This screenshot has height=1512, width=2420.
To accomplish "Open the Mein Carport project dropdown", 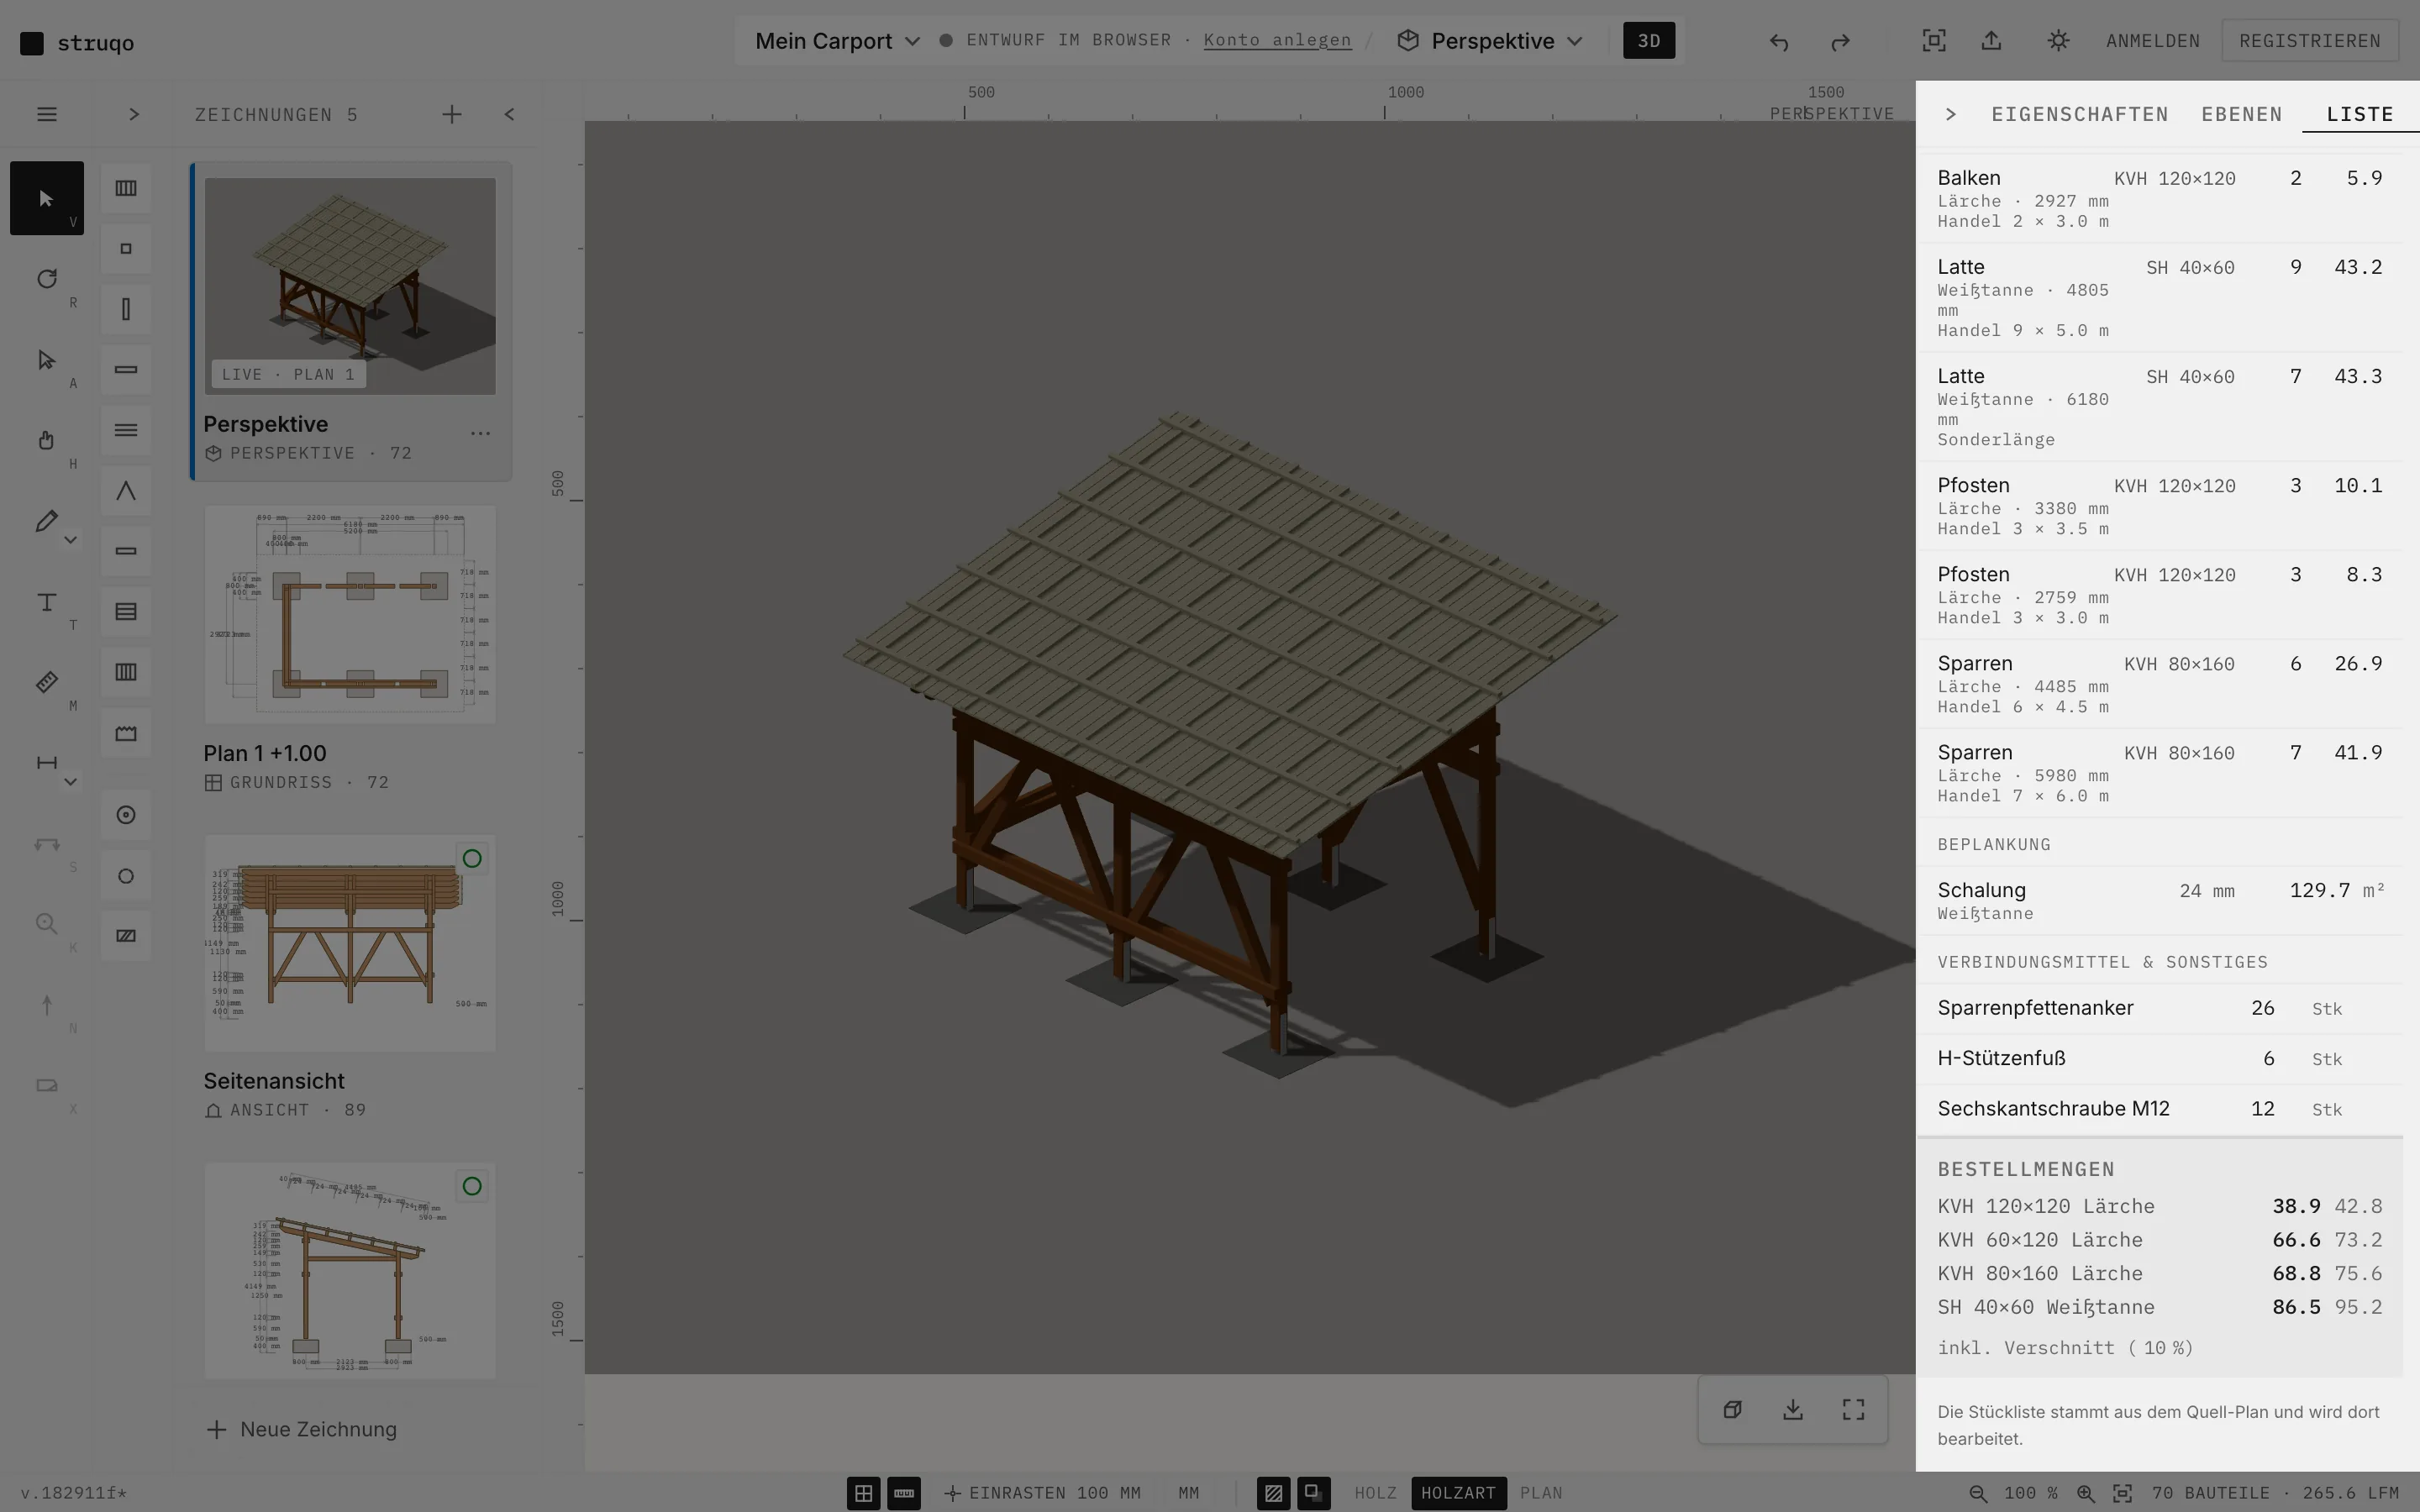I will (837, 41).
